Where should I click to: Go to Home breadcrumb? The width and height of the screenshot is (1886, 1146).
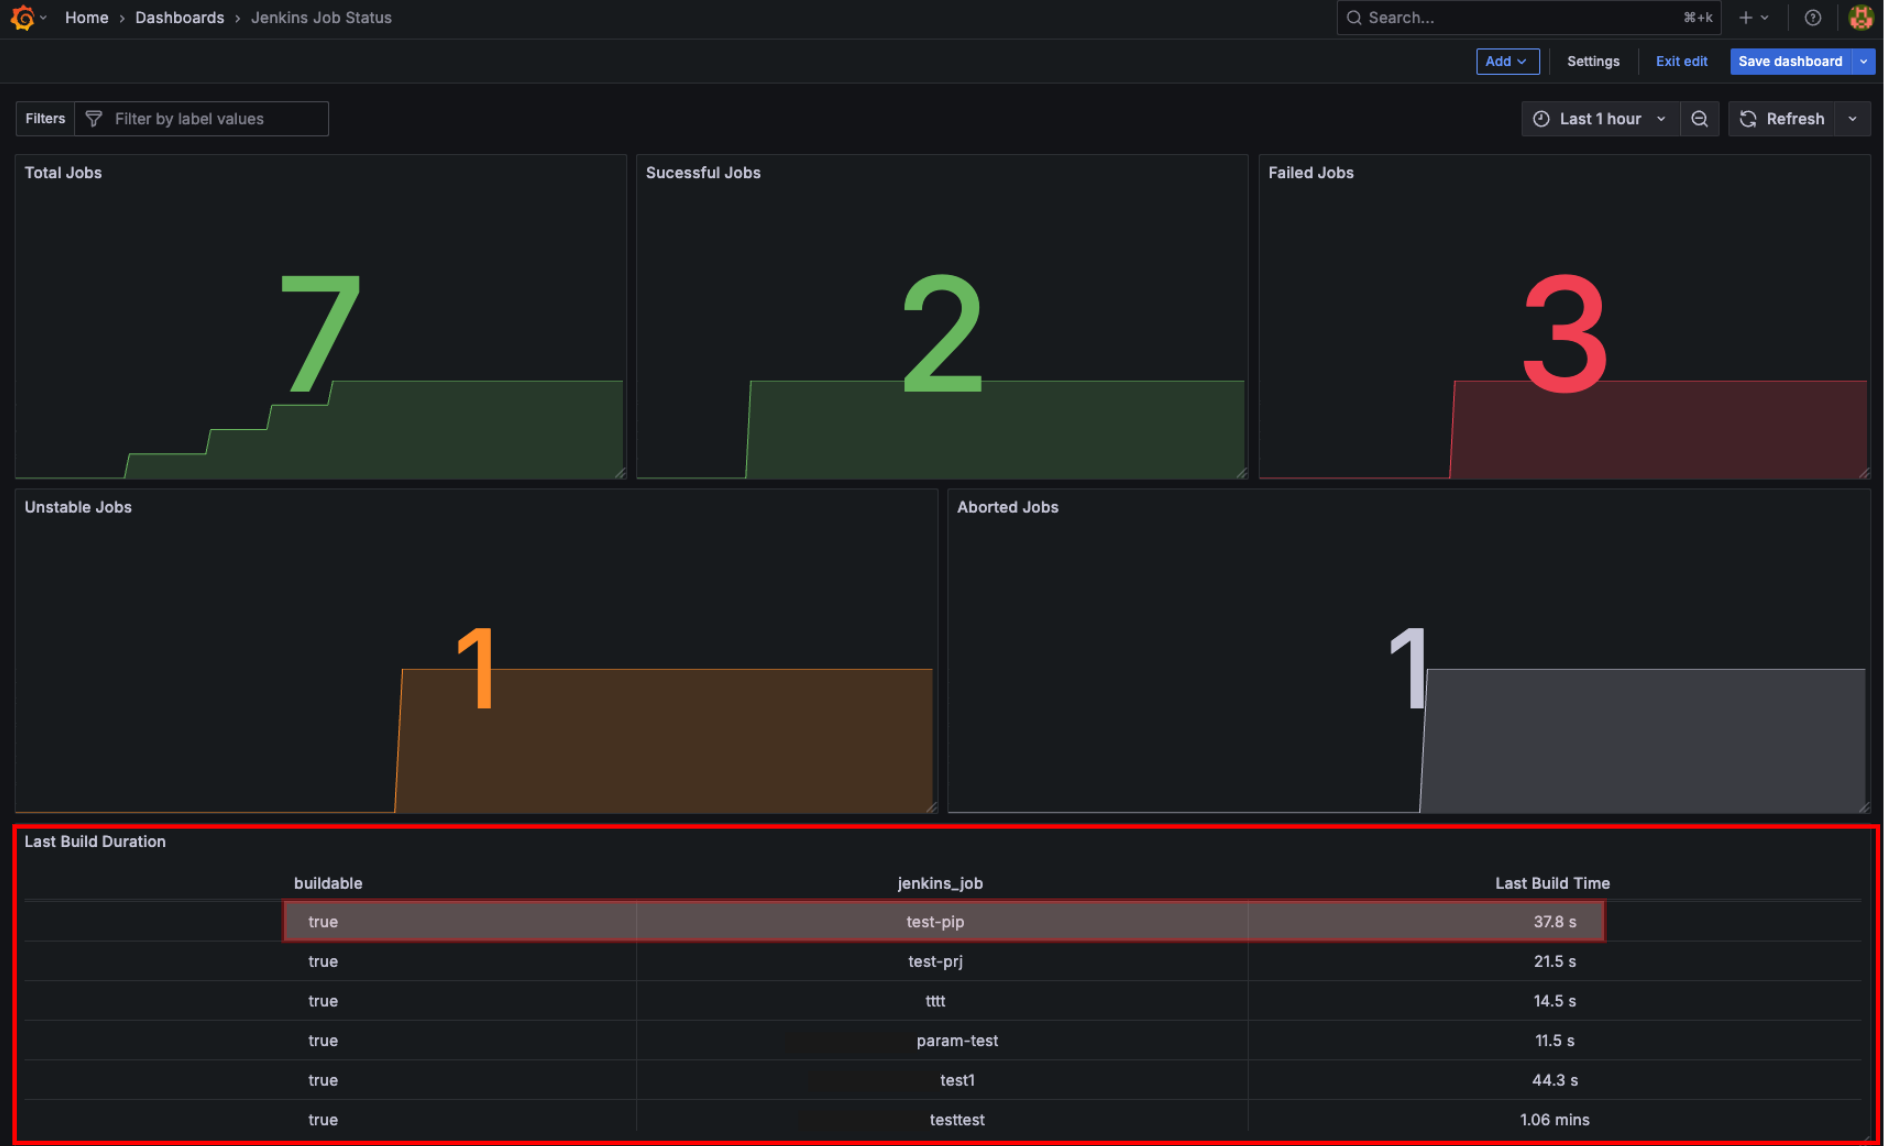pyautogui.click(x=86, y=17)
